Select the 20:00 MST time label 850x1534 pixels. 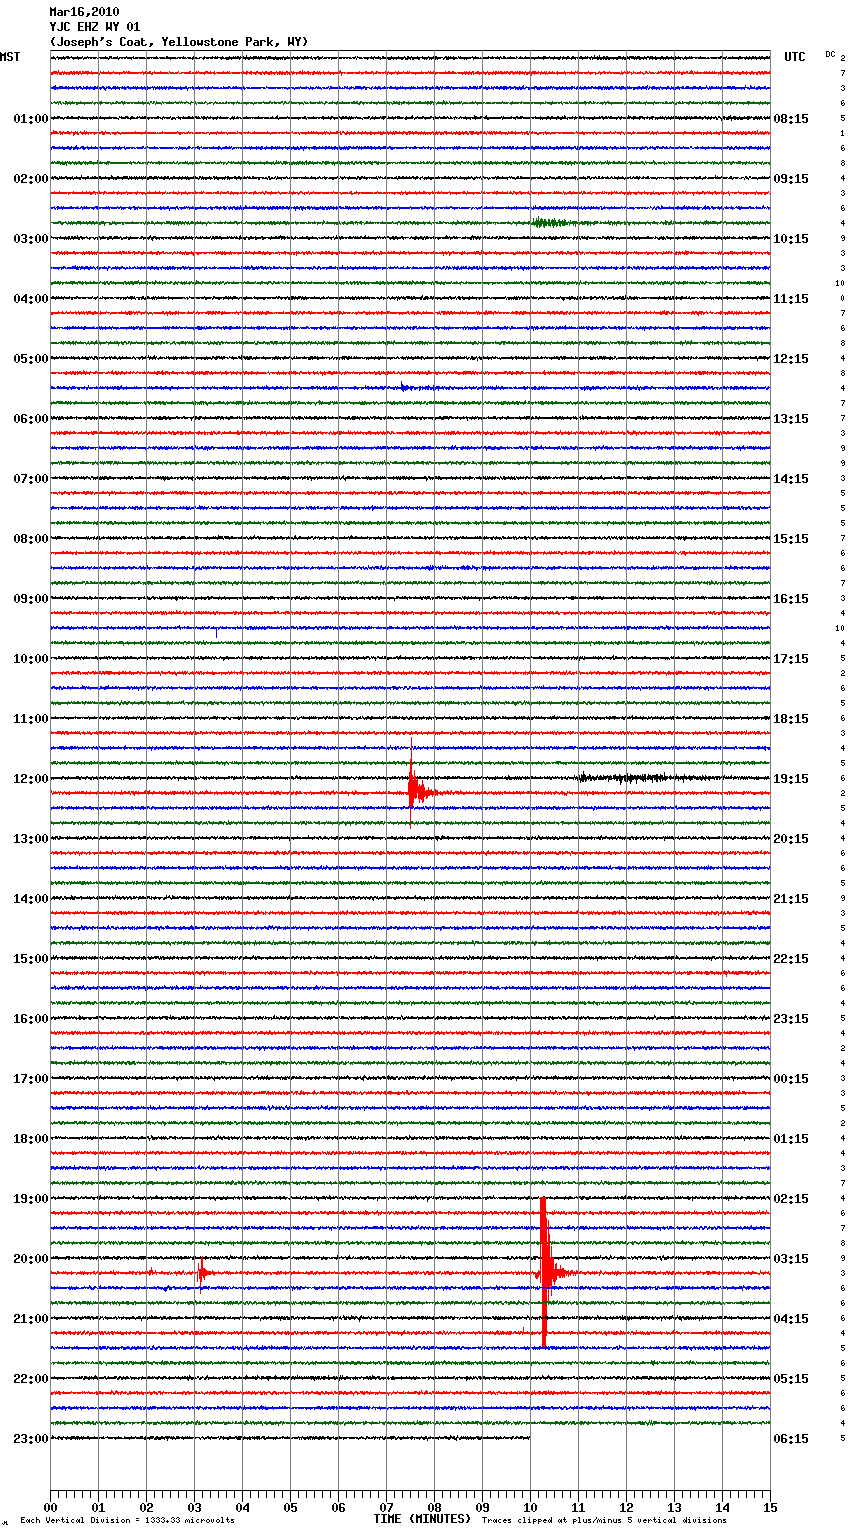(30, 1259)
